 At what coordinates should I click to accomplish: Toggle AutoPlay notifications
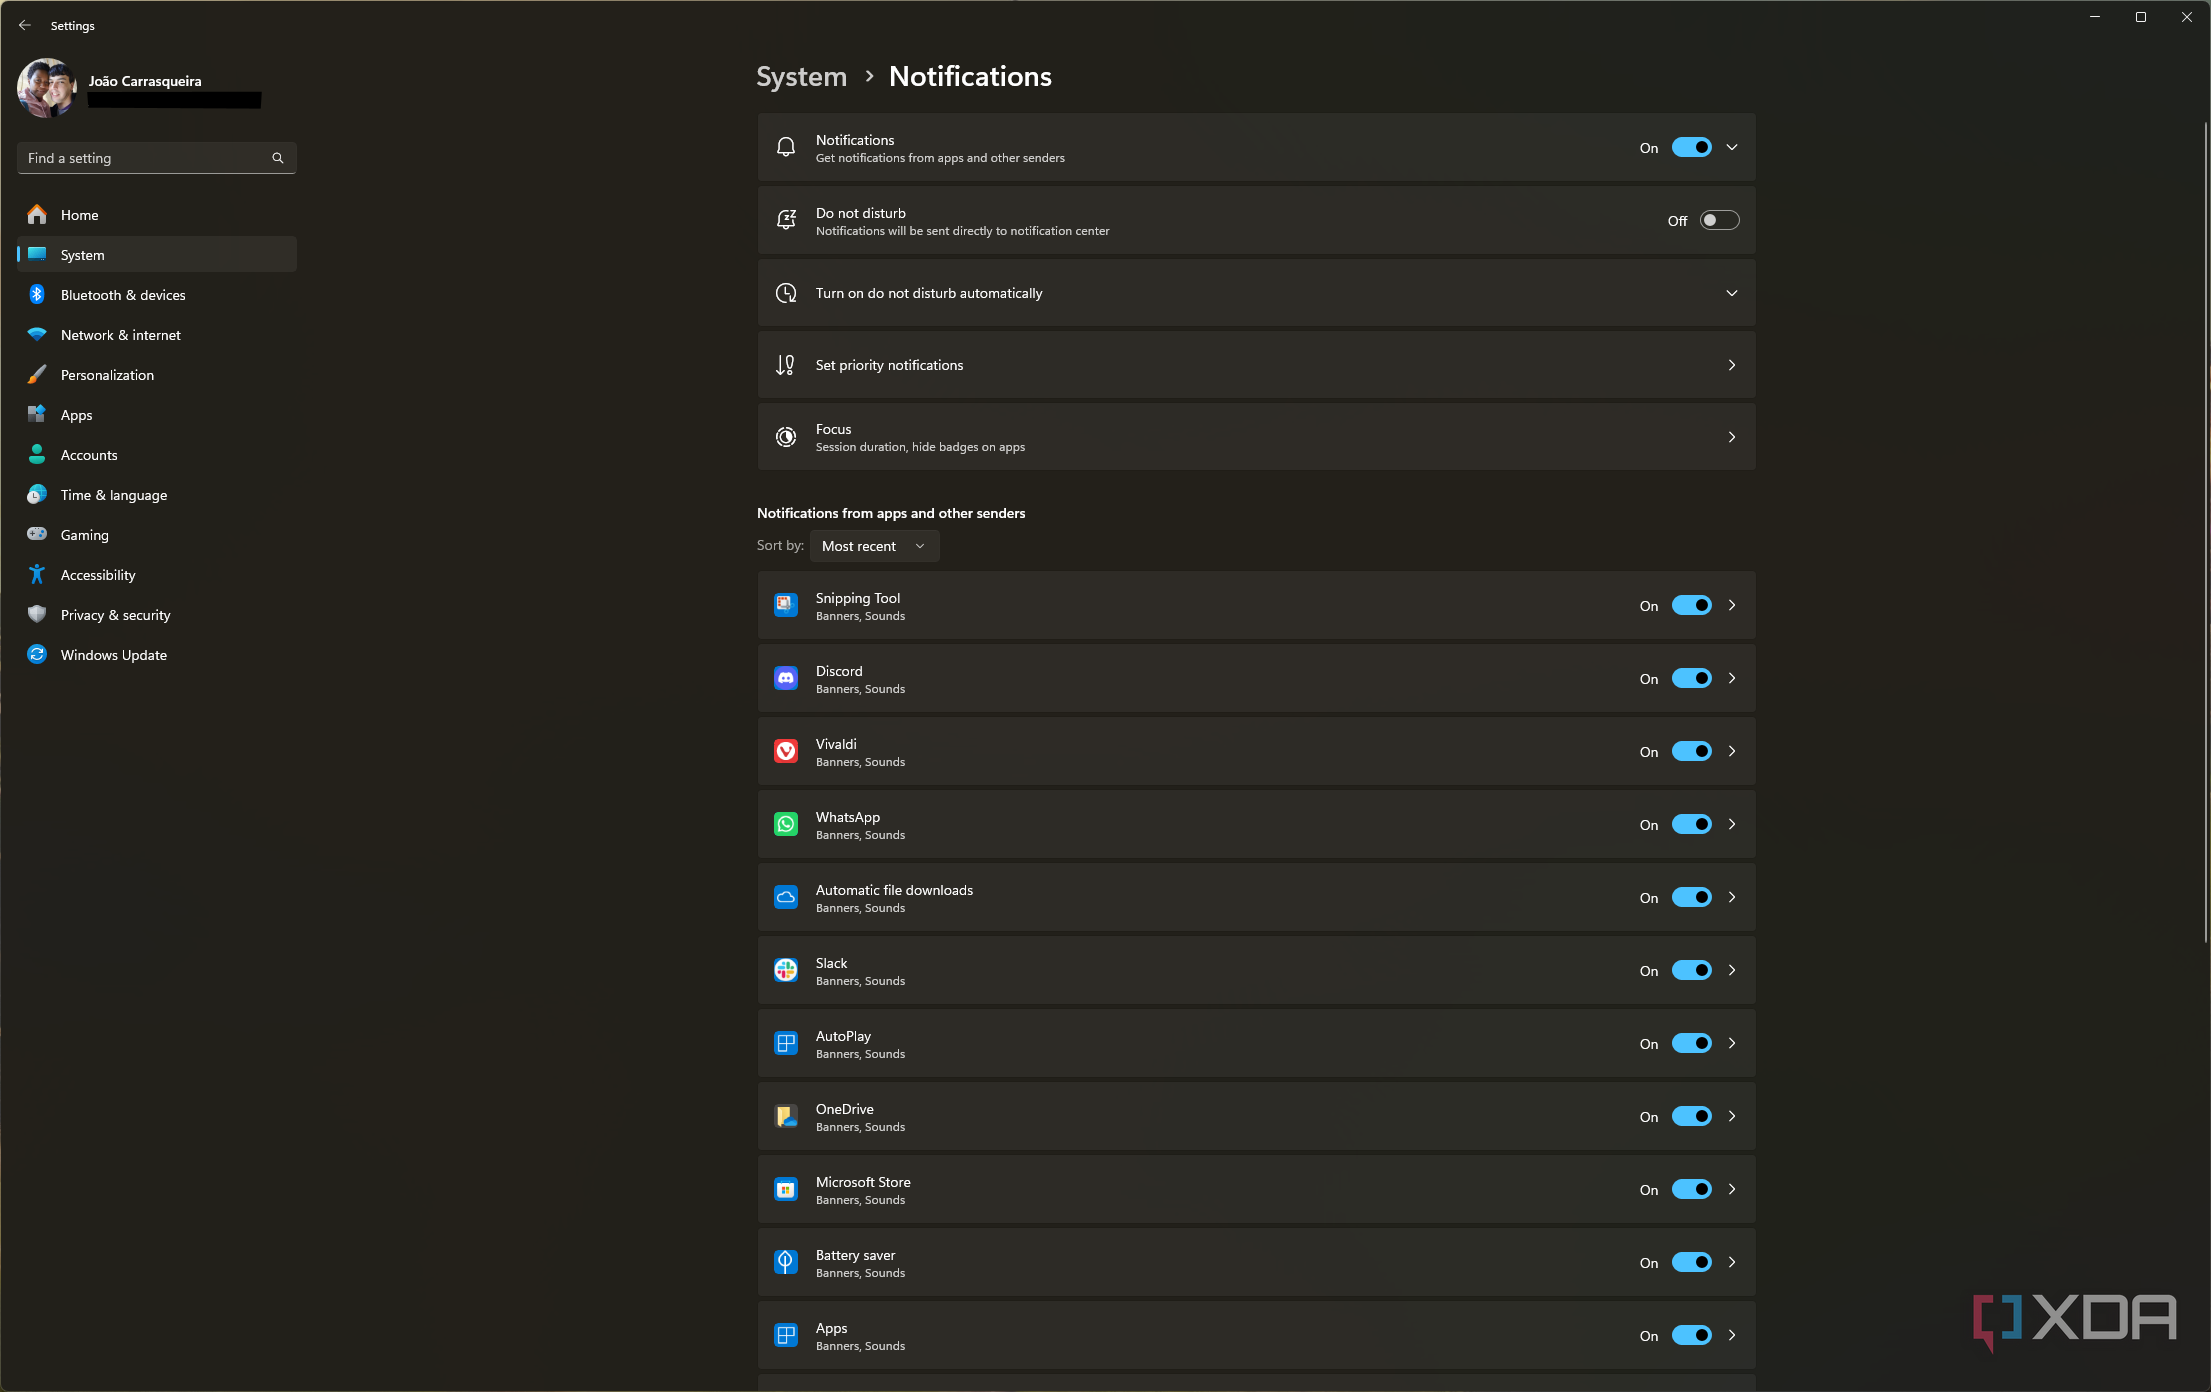1691,1043
